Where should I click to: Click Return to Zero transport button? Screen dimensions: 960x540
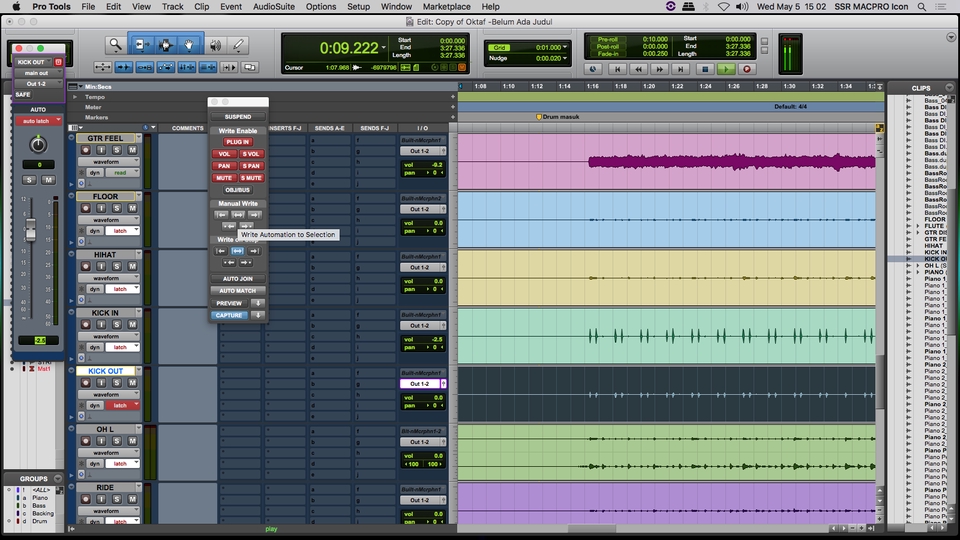[x=617, y=69]
